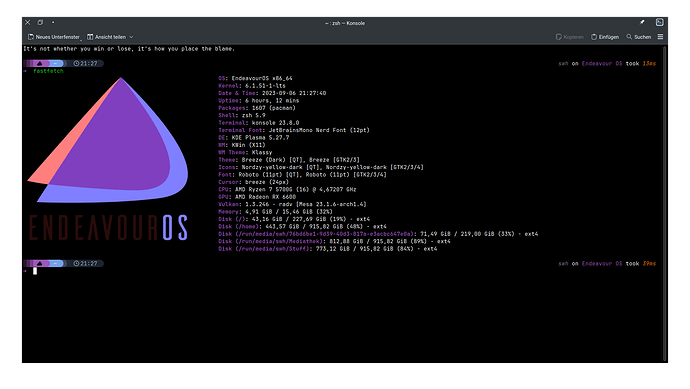690x389 pixels.
Task: Expand the Ansicht teilen dropdown arrow
Action: [131, 37]
